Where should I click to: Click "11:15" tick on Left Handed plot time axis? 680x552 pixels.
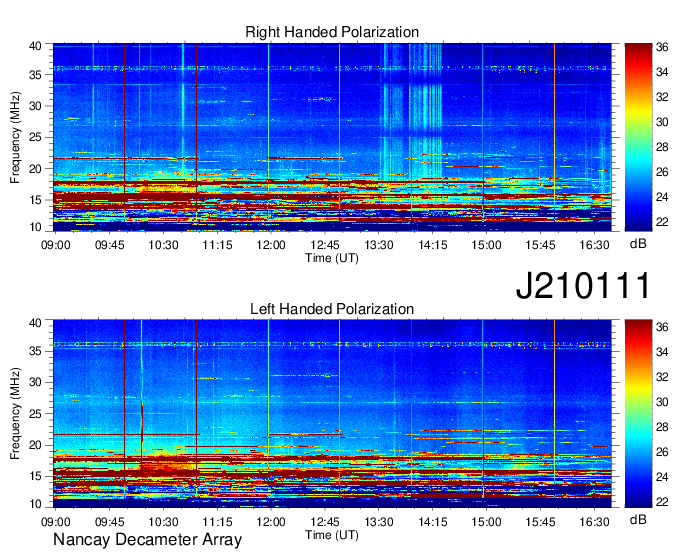[217, 522]
